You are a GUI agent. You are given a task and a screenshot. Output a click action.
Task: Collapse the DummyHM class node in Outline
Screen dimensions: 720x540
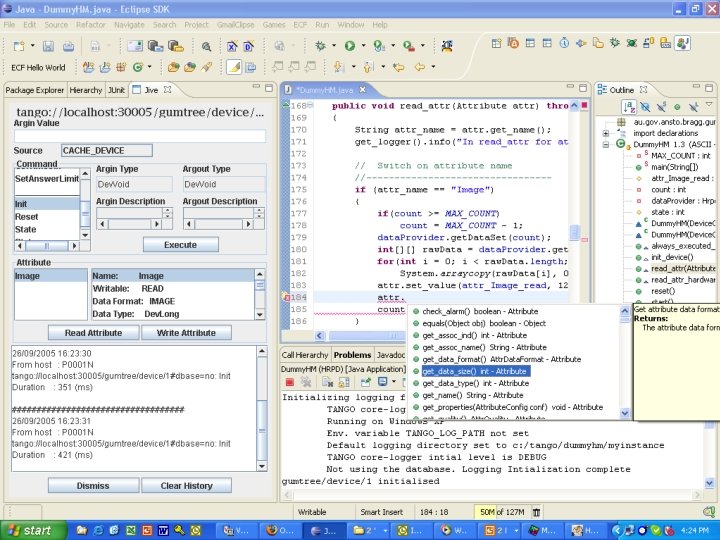click(x=606, y=144)
